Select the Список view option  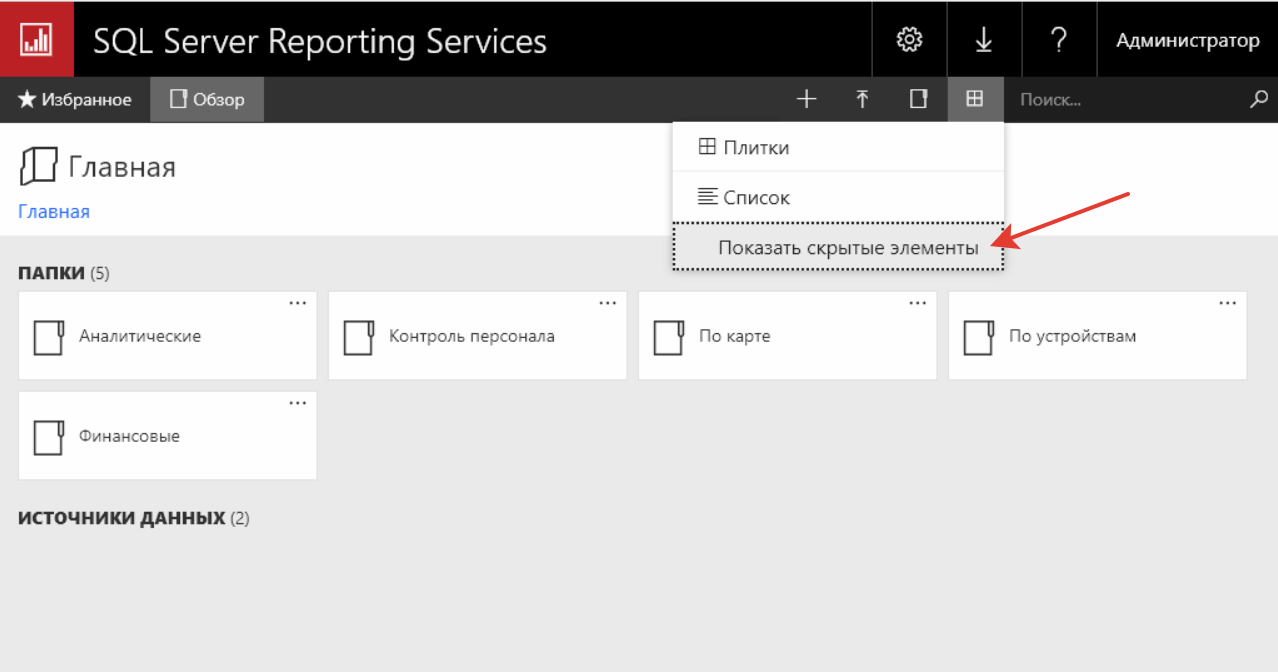click(838, 197)
